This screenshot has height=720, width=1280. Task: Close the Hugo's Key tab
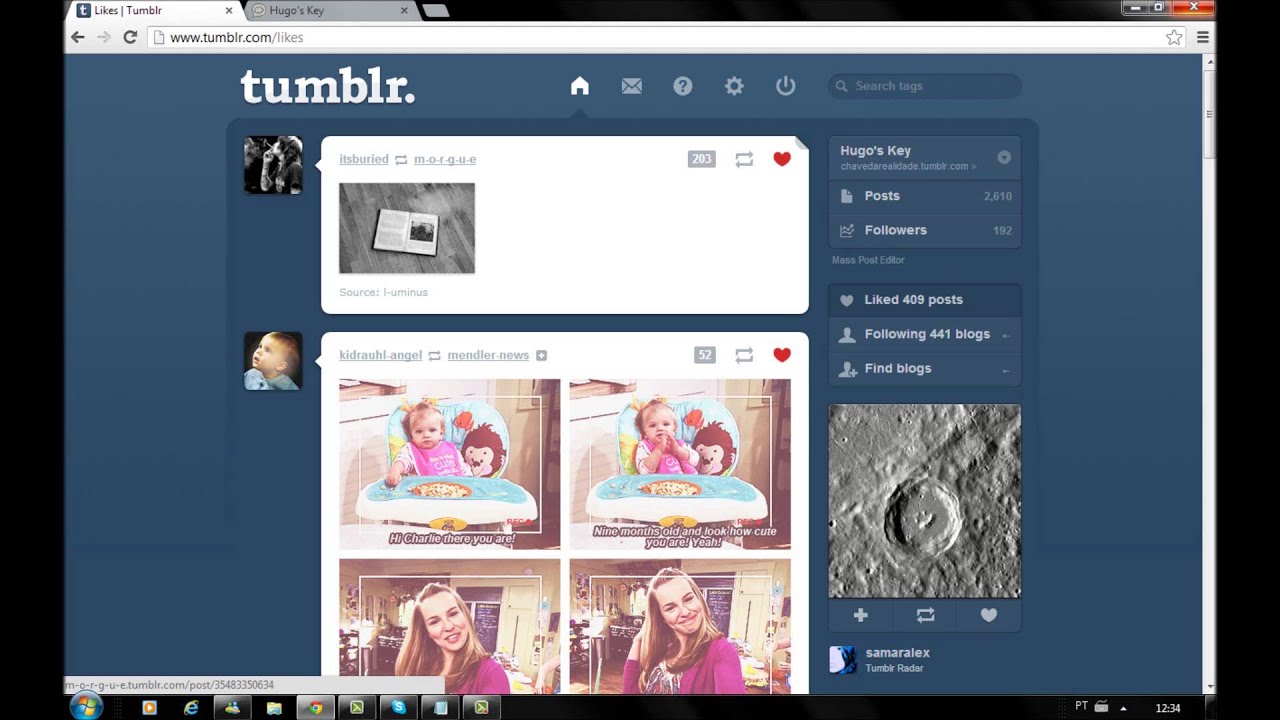(404, 11)
